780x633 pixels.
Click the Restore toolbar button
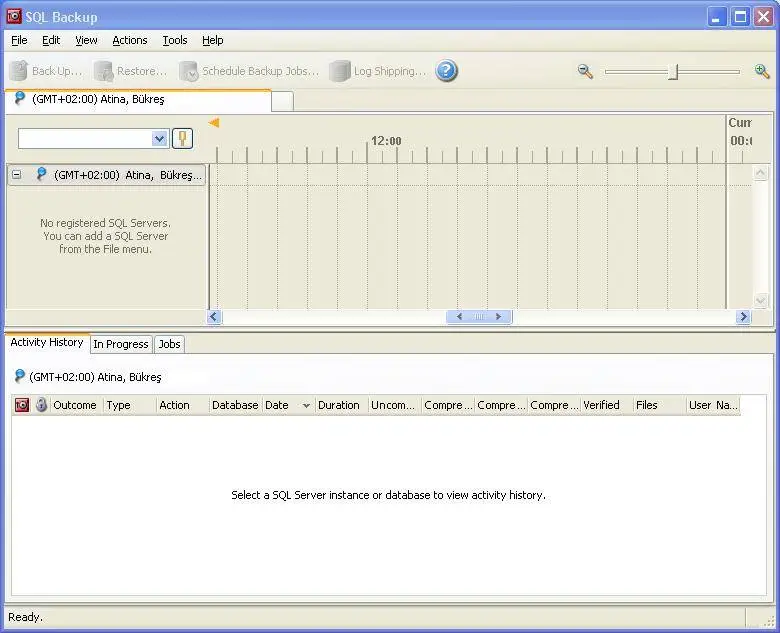click(x=131, y=71)
